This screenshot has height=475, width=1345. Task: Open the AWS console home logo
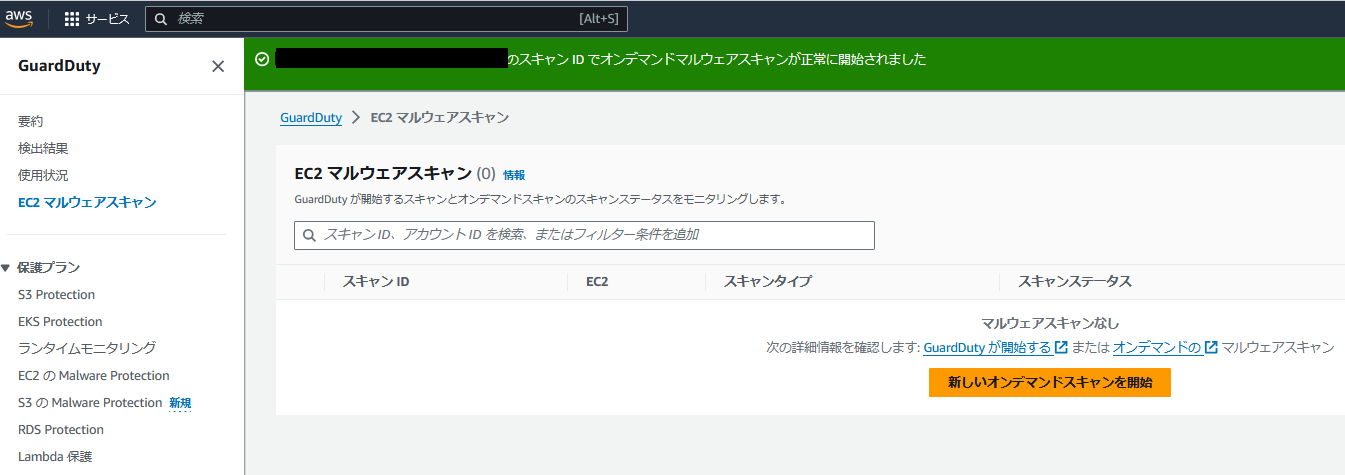pyautogui.click(x=20, y=18)
